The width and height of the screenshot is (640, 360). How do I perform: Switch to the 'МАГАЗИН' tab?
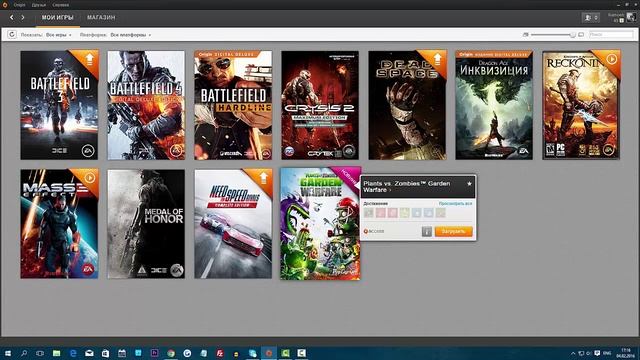tap(101, 18)
